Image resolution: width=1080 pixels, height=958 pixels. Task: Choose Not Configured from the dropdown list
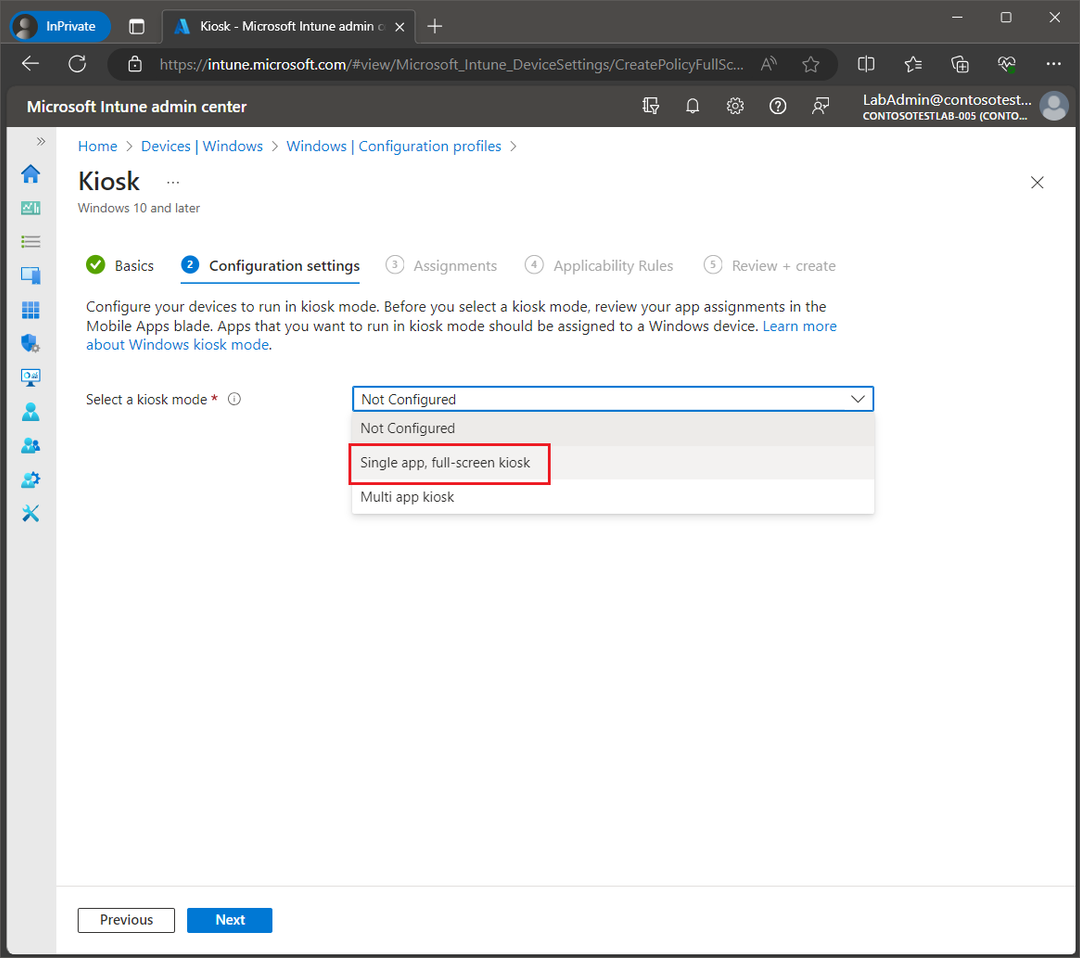(x=612, y=428)
